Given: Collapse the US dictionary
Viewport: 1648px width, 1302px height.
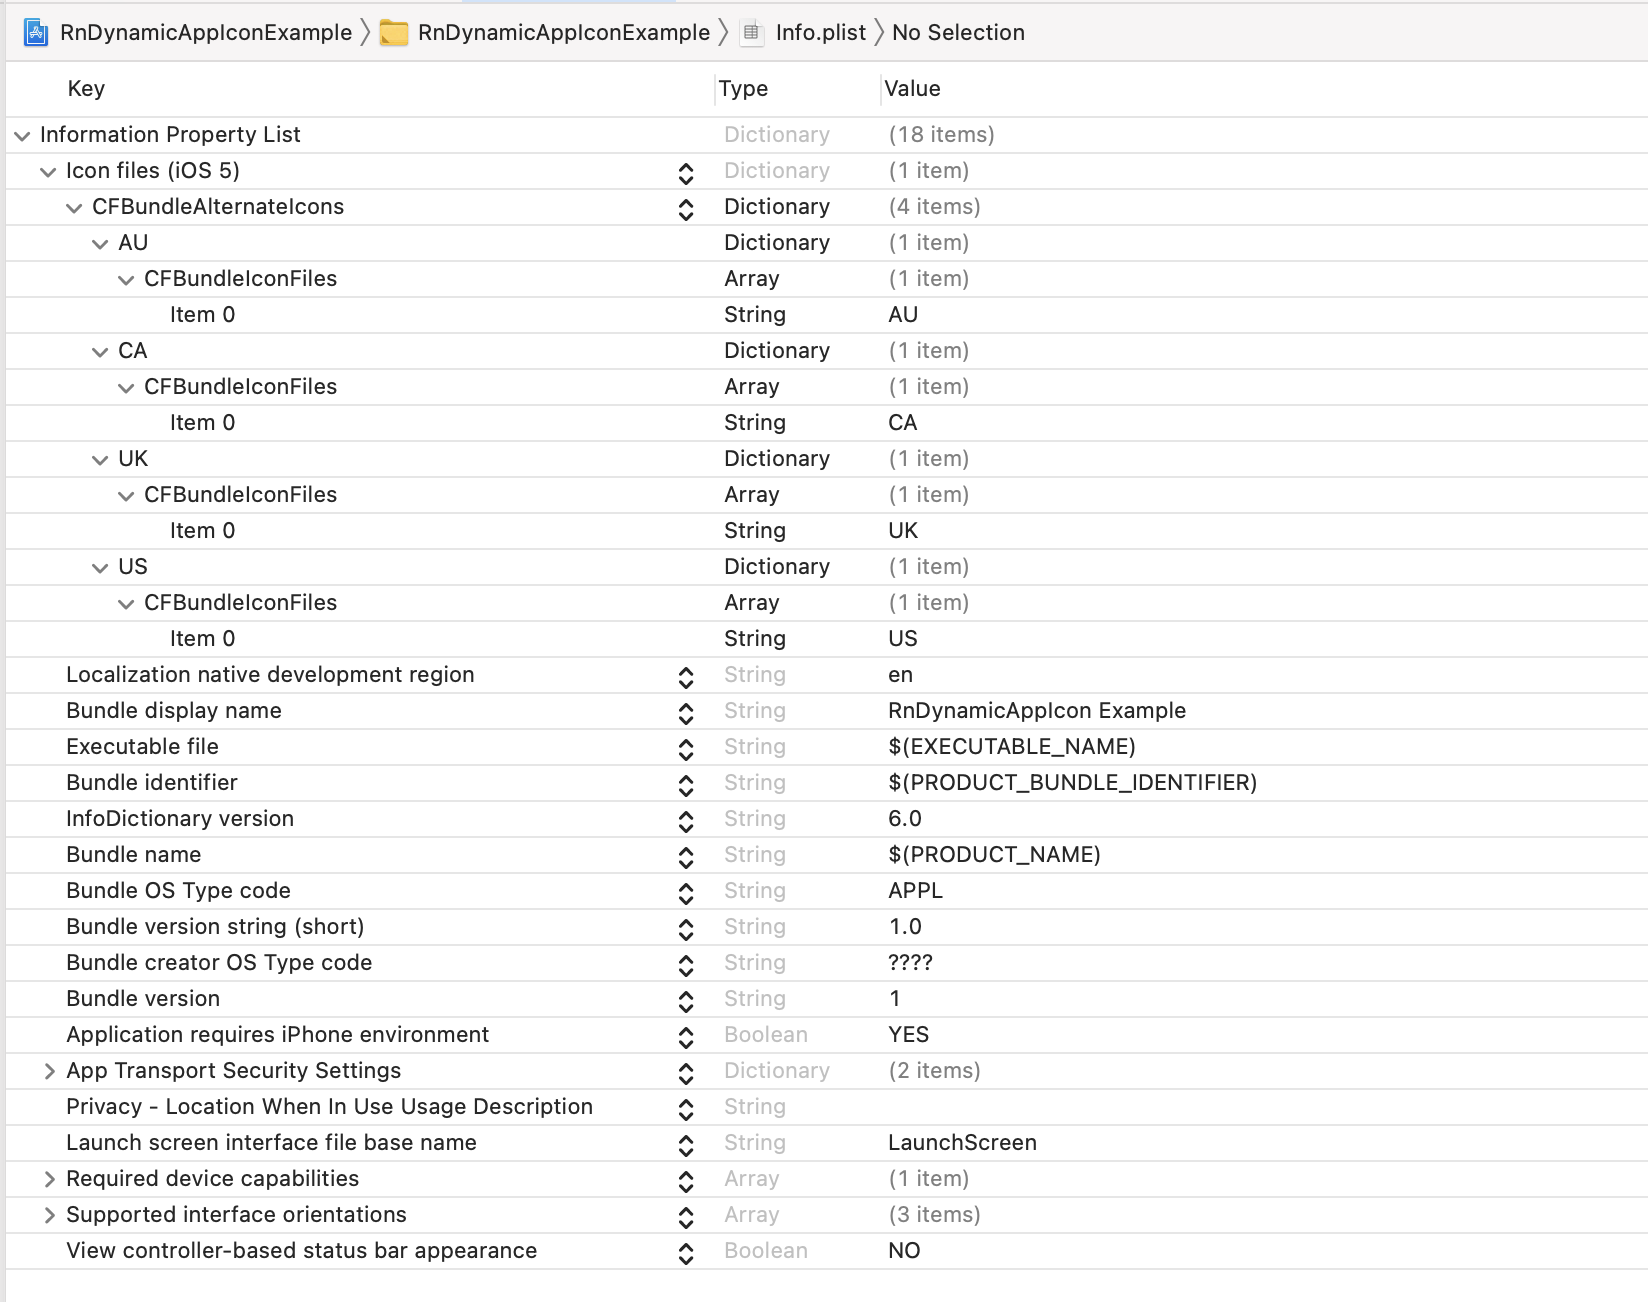Looking at the screenshot, I should pos(100,567).
